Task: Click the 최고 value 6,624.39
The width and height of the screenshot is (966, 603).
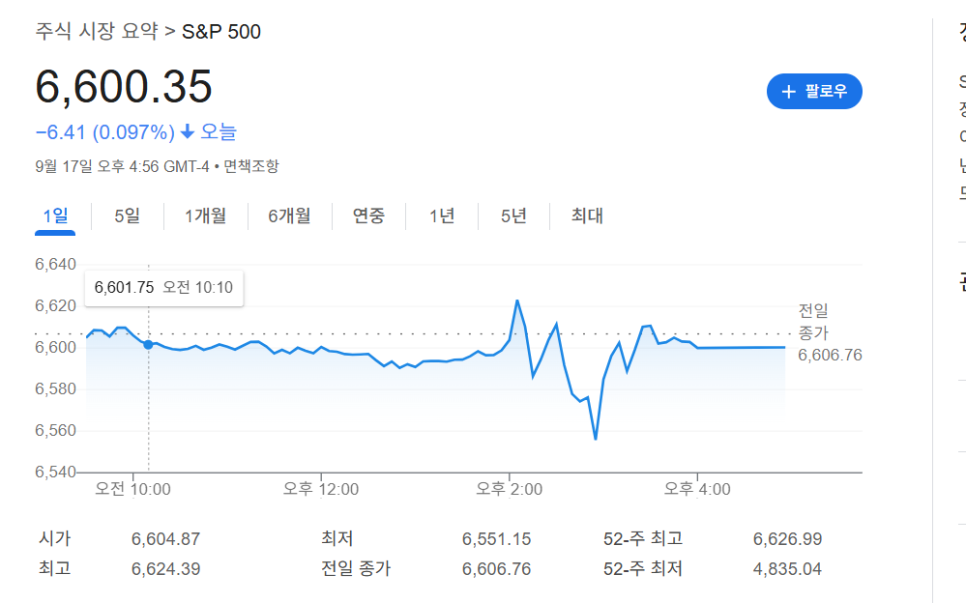Action: coord(166,569)
